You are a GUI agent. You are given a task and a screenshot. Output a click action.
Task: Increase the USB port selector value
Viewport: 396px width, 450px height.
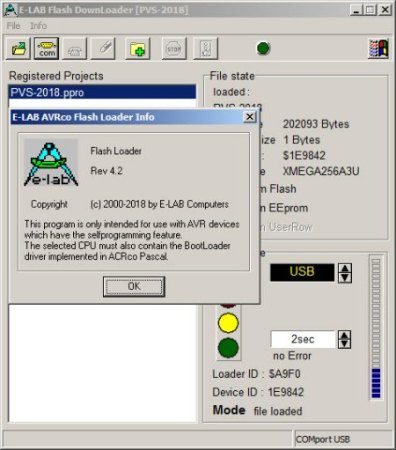(x=345, y=268)
